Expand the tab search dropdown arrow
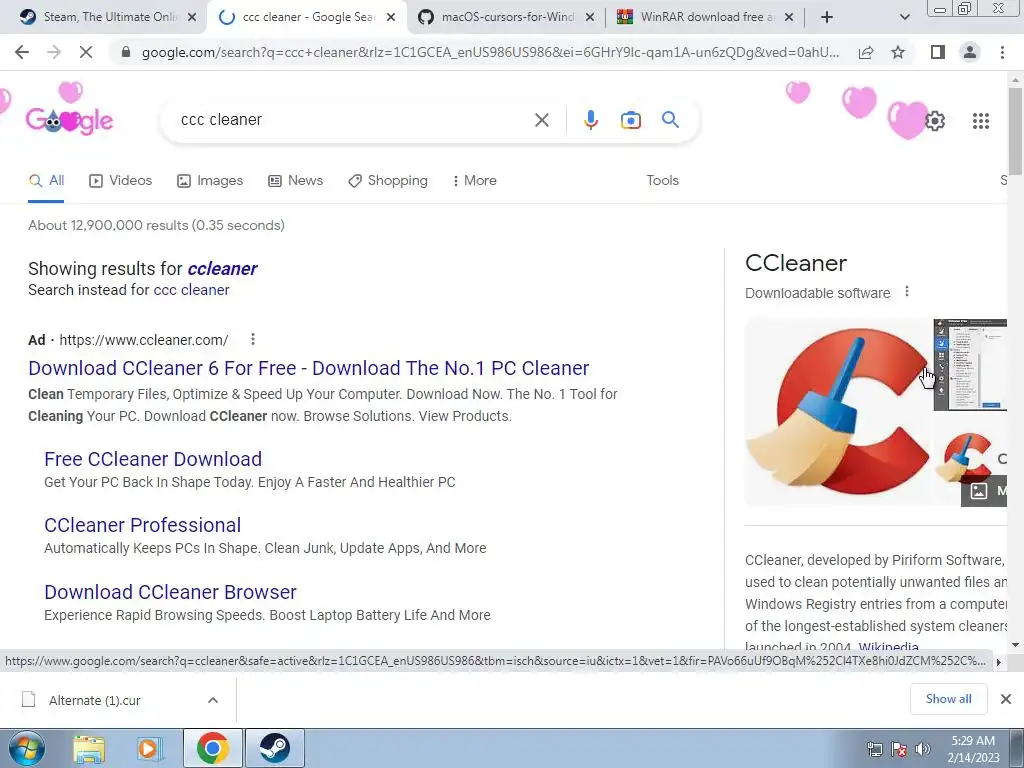 (x=904, y=18)
